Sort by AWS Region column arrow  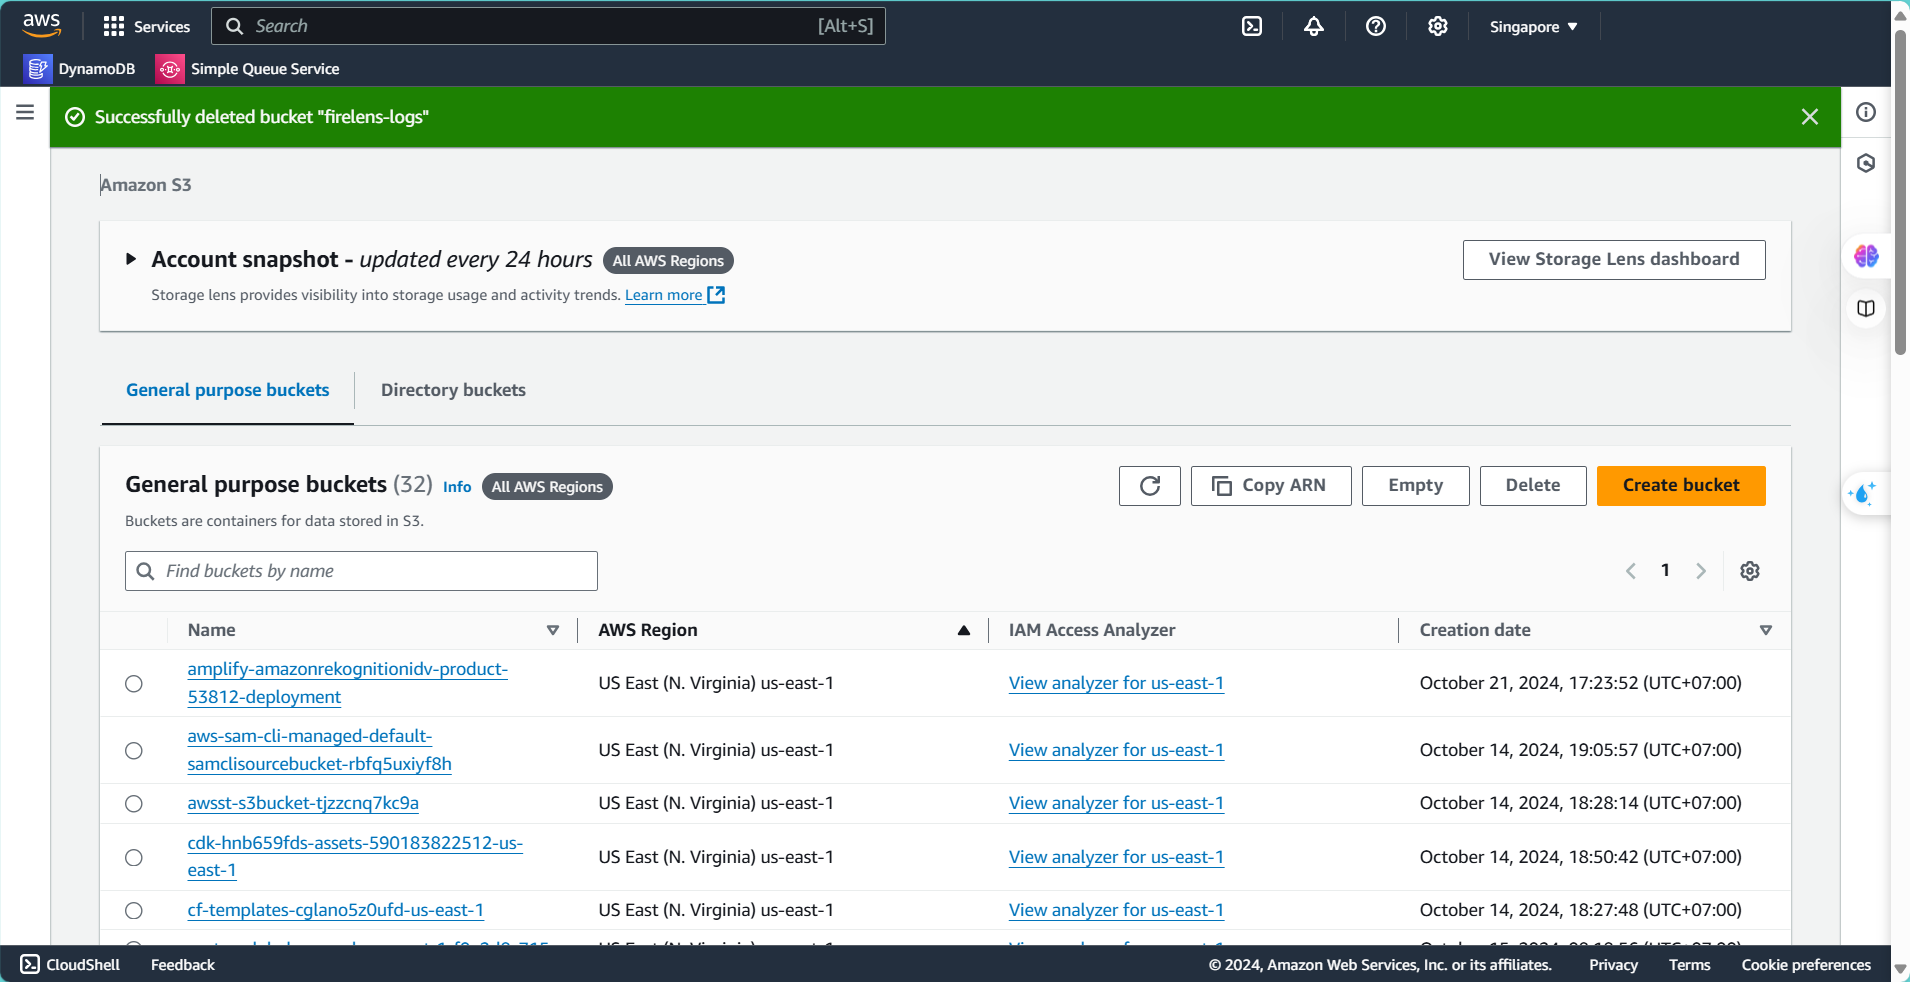[x=964, y=630]
